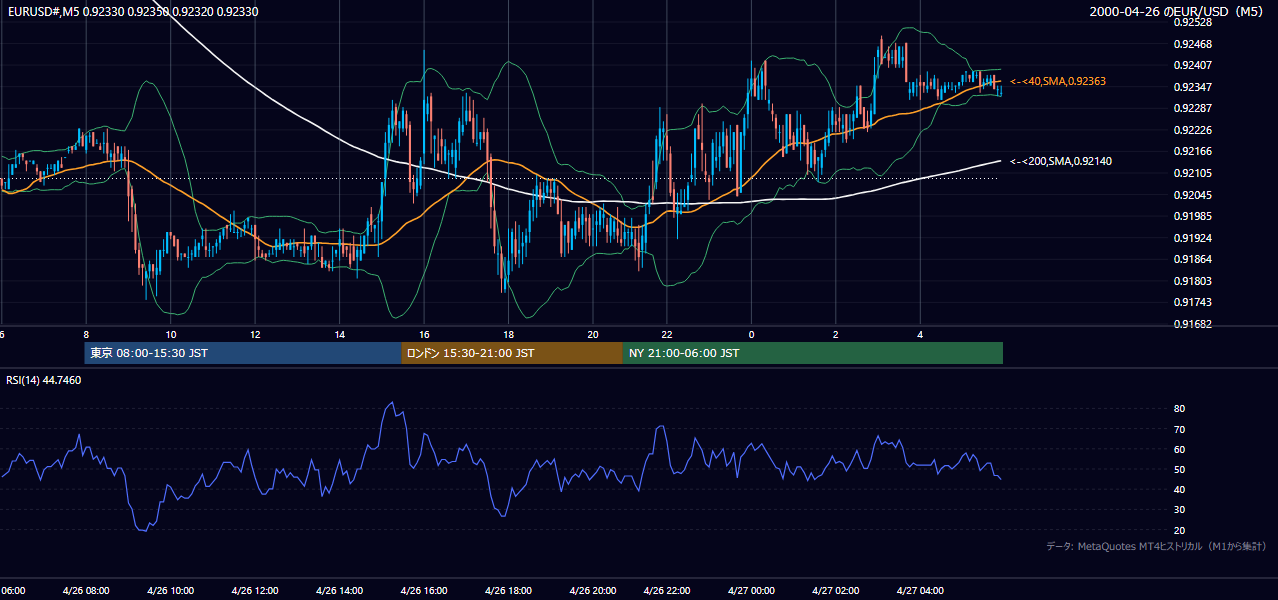Click the 4/27 04:00 bottom time label
The width and height of the screenshot is (1278, 600).
click(x=920, y=590)
